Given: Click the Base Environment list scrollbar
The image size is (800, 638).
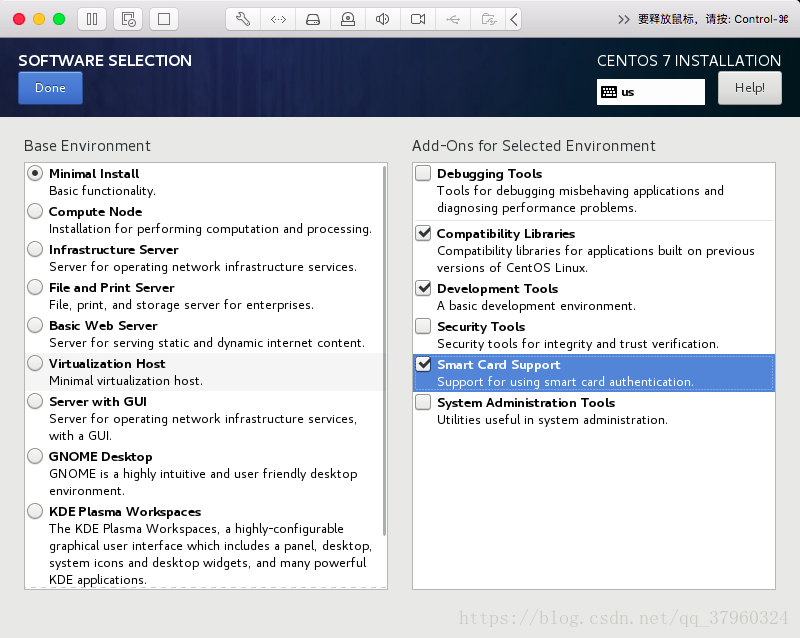Looking at the screenshot, I should click(x=385, y=351).
